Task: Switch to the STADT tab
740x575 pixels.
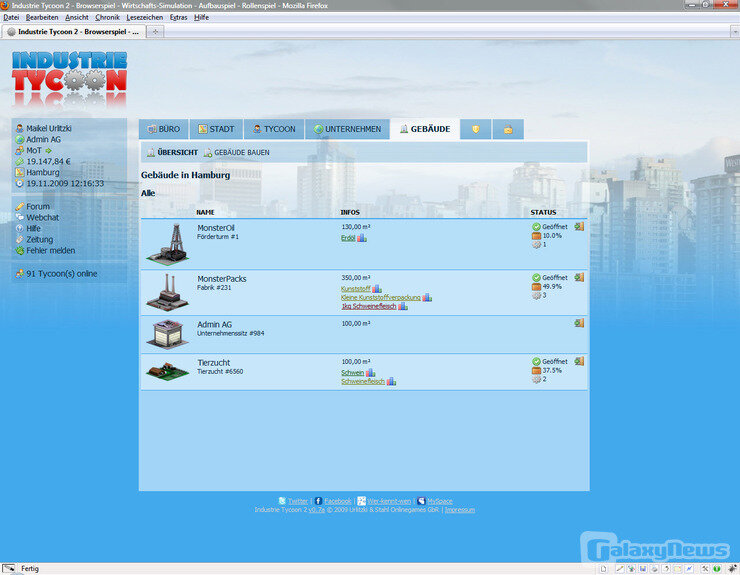Action: [x=216, y=129]
